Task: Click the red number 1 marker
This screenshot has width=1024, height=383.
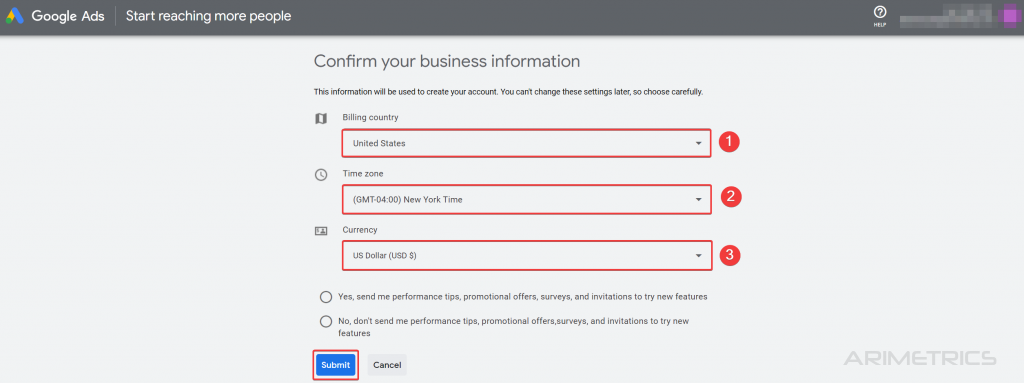Action: click(729, 142)
